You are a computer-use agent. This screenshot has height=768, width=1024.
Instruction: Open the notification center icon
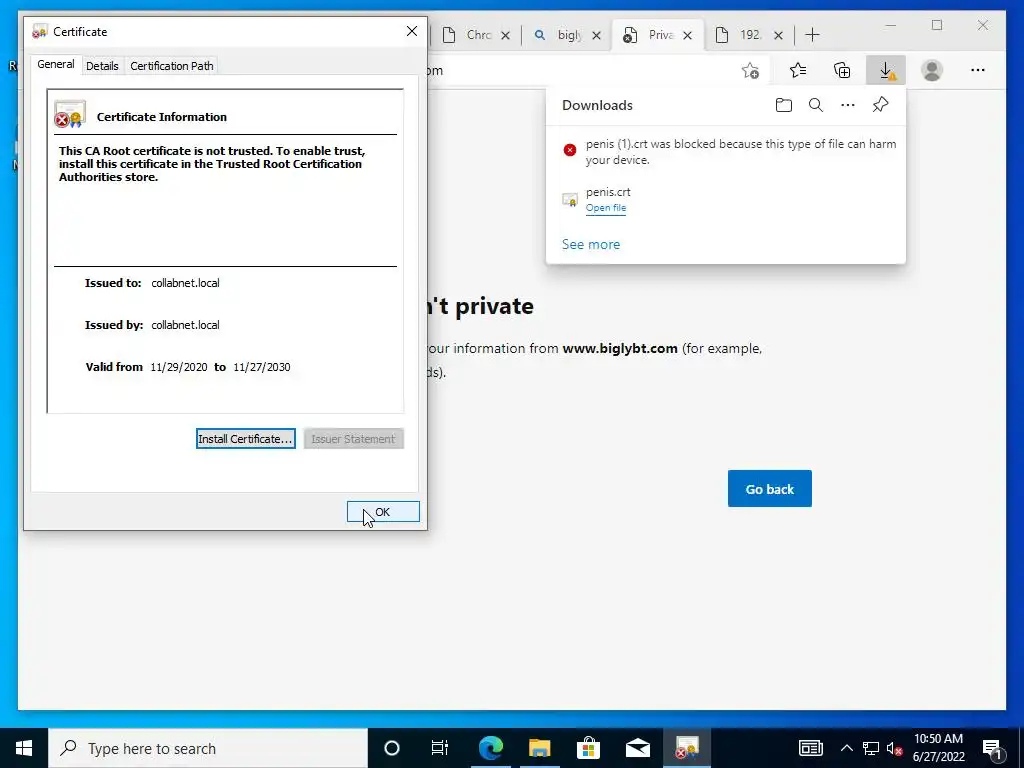click(992, 748)
